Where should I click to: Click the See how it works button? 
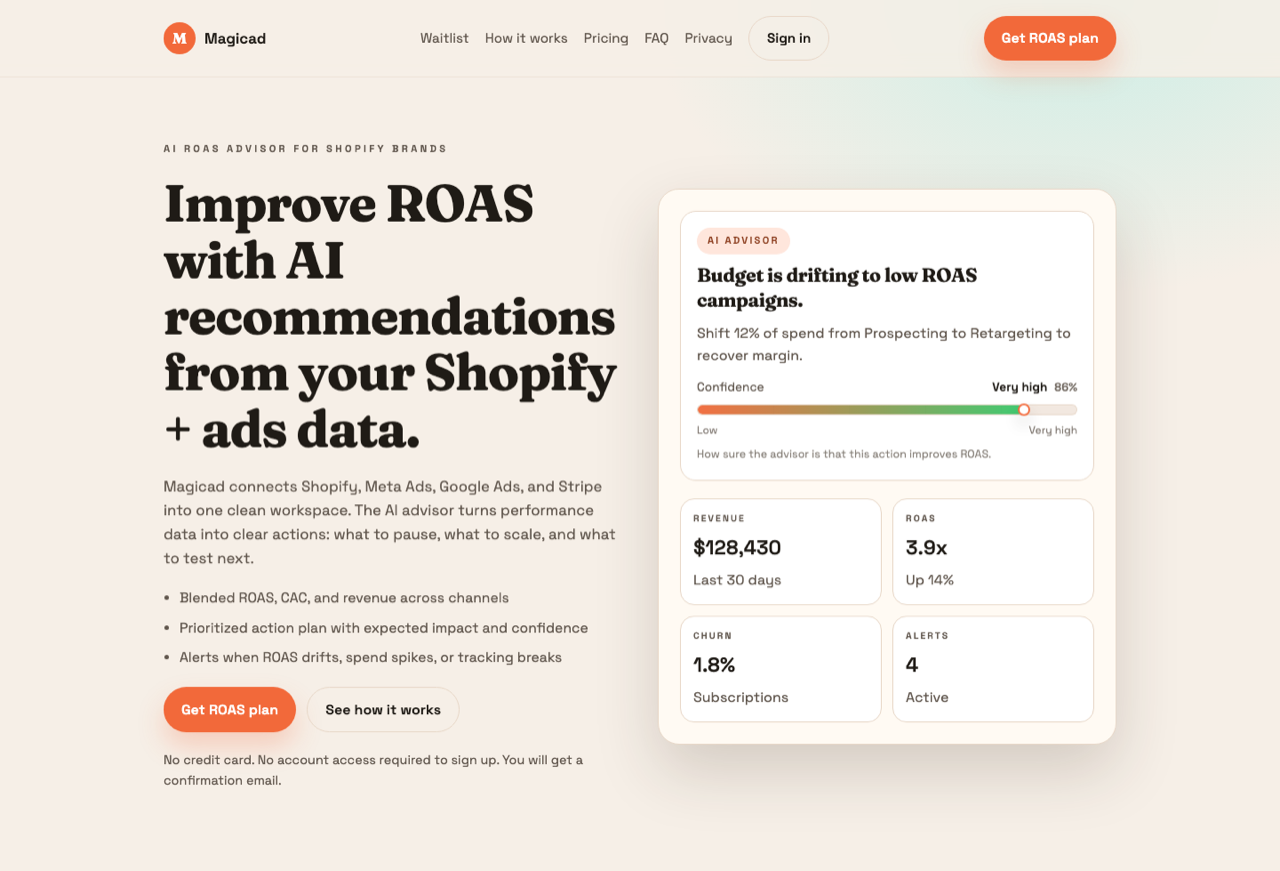pos(382,709)
